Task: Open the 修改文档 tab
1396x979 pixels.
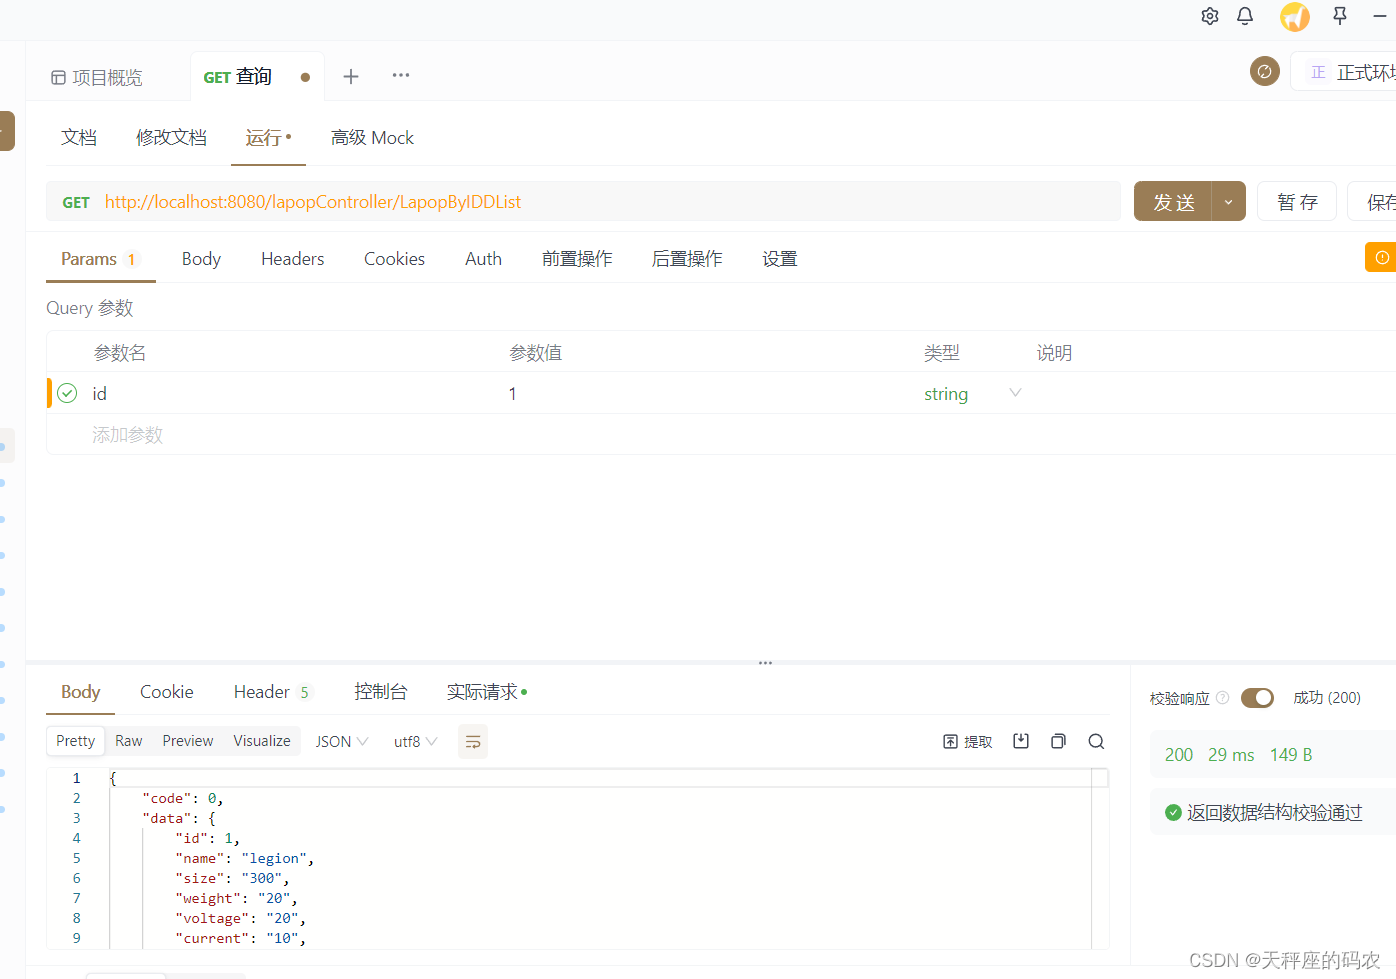Action: [171, 137]
